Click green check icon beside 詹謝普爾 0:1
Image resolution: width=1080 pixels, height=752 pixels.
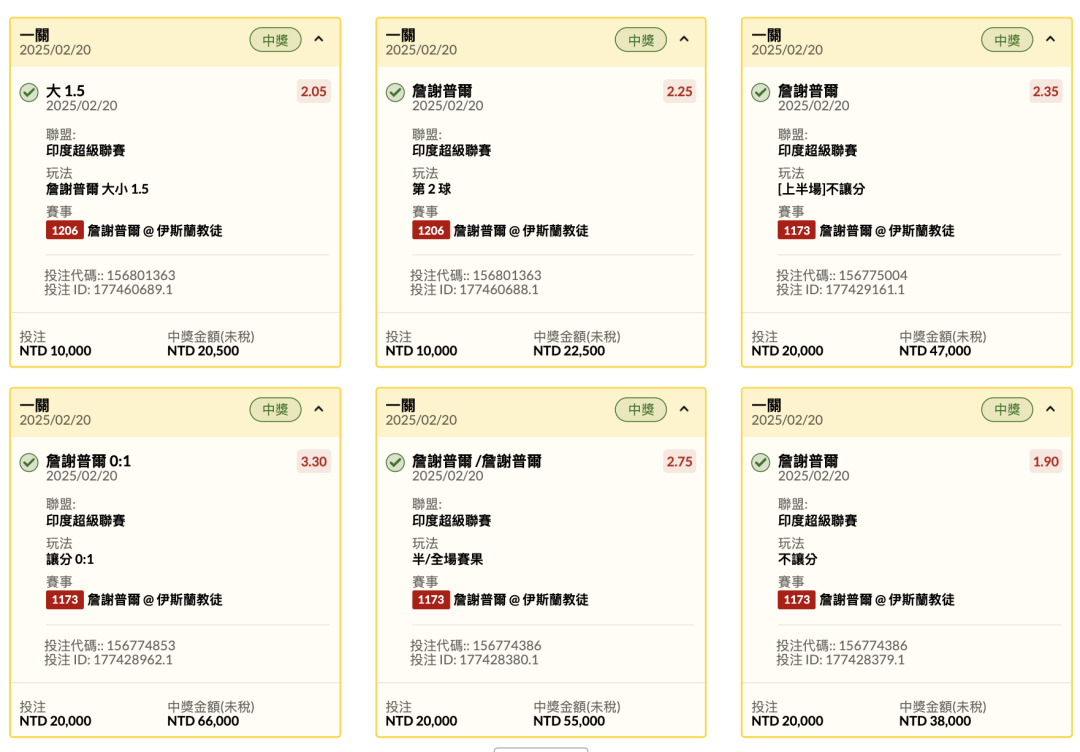29,462
